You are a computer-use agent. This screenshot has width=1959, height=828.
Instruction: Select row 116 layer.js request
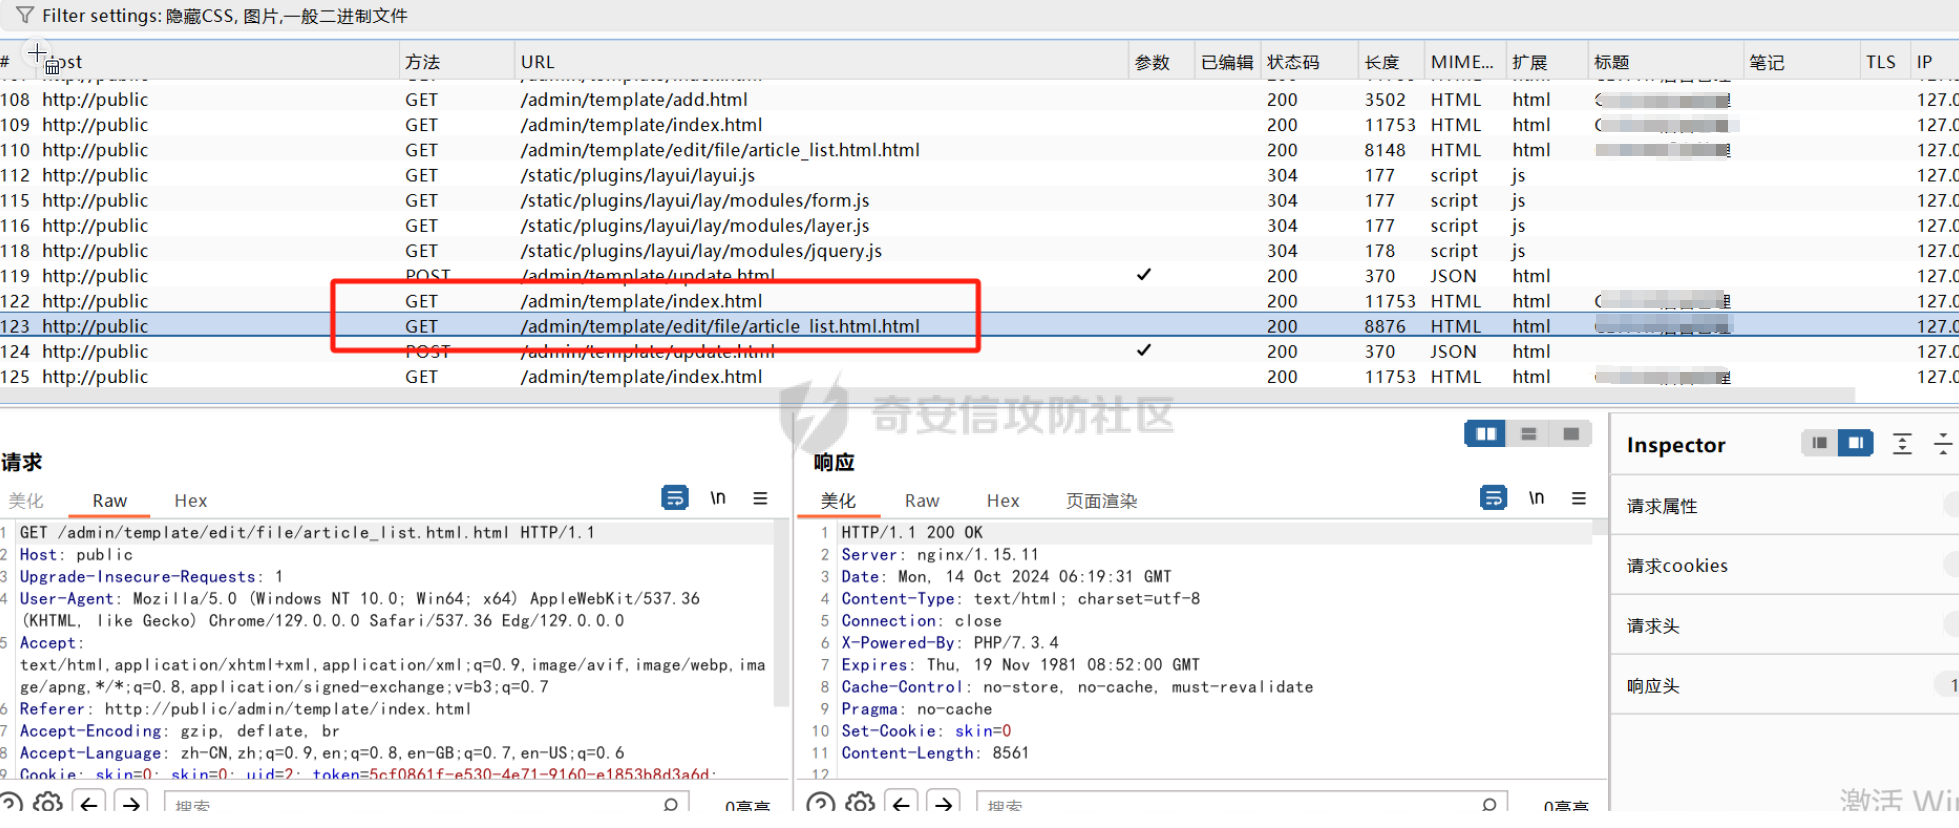click(979, 226)
